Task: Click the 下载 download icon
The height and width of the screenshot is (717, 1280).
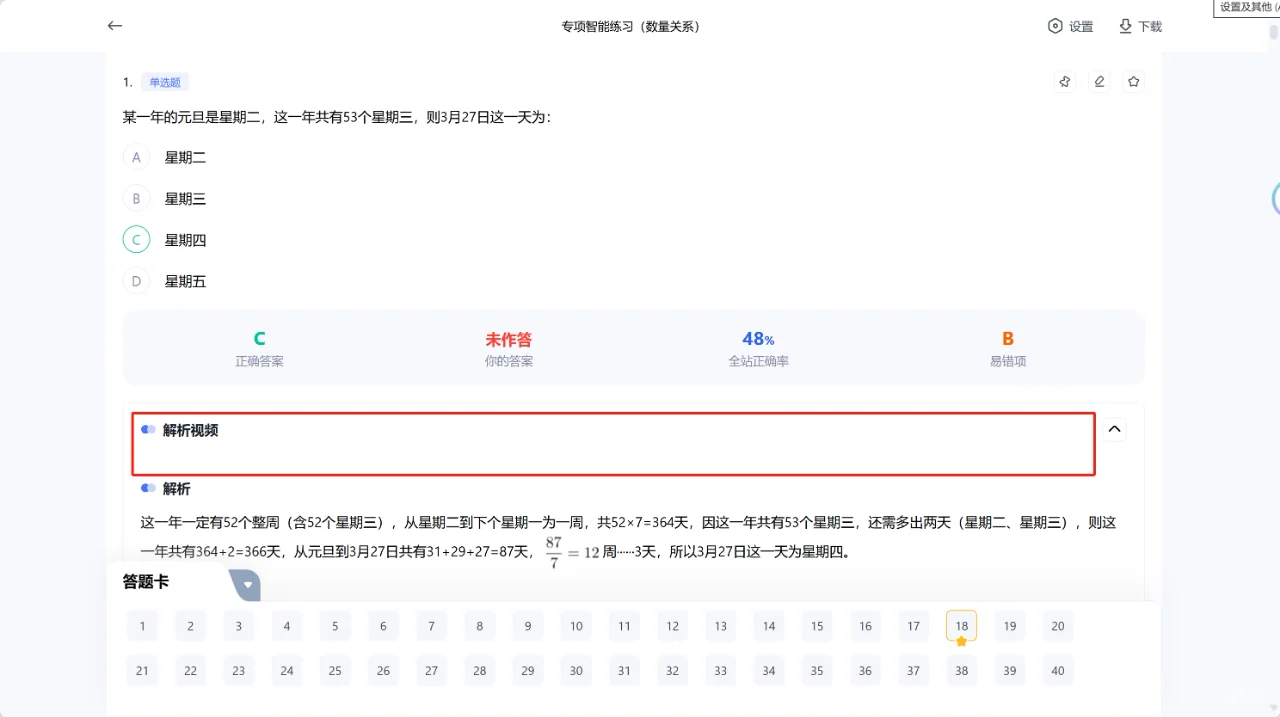Action: tap(1140, 26)
